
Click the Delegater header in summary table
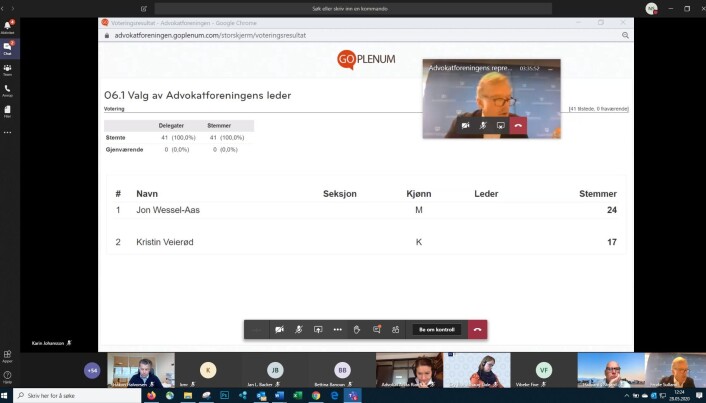(171, 126)
